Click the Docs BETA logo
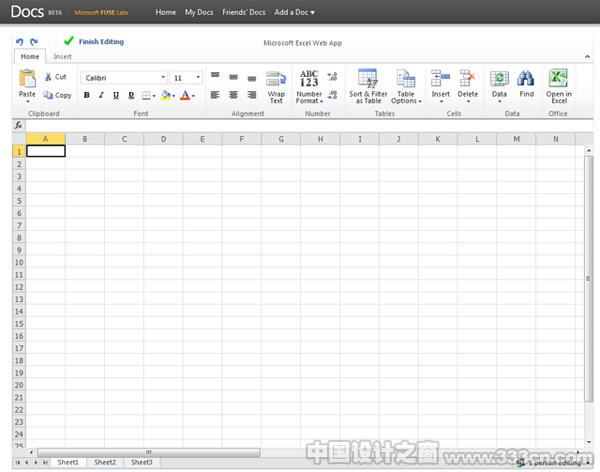 click(x=36, y=12)
